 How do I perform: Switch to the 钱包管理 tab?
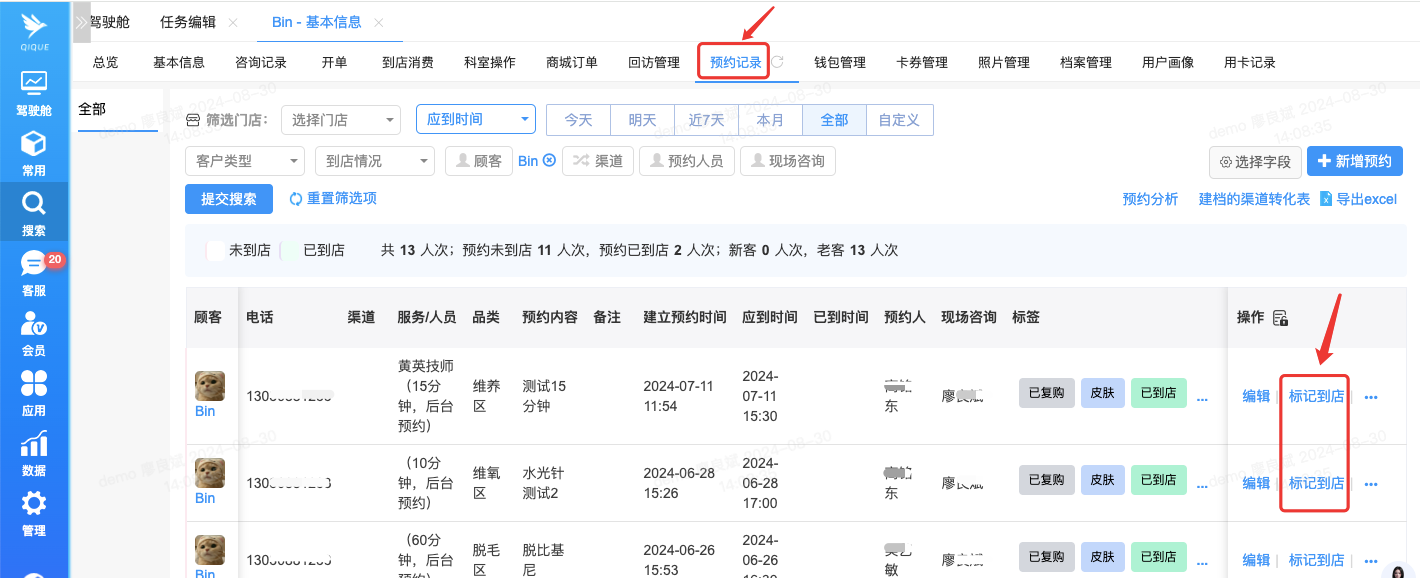point(840,62)
